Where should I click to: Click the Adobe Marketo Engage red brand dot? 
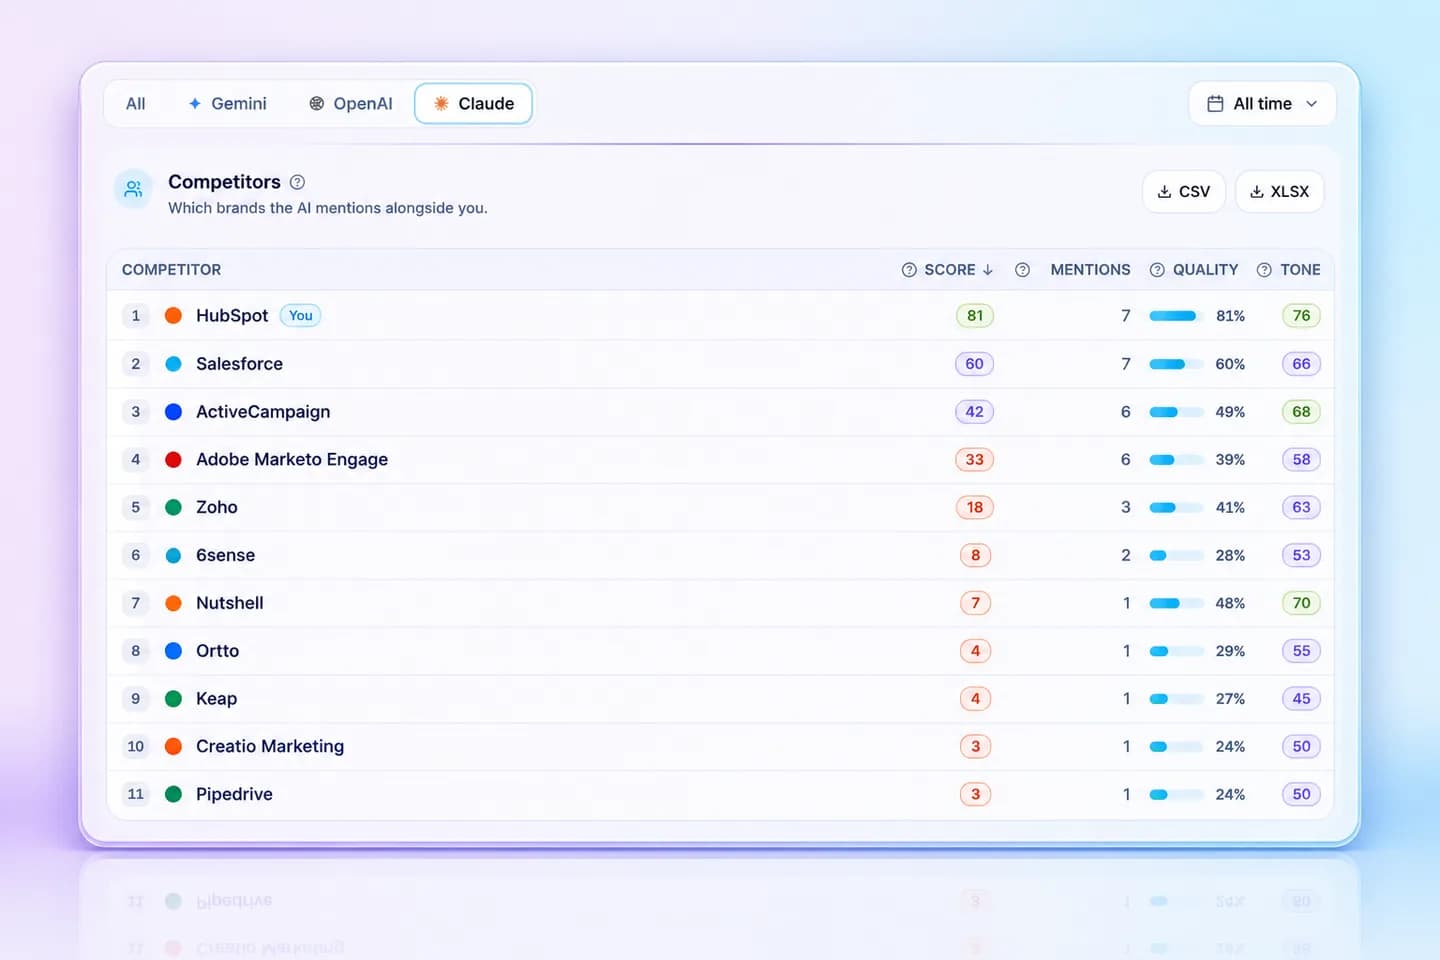[x=173, y=460]
